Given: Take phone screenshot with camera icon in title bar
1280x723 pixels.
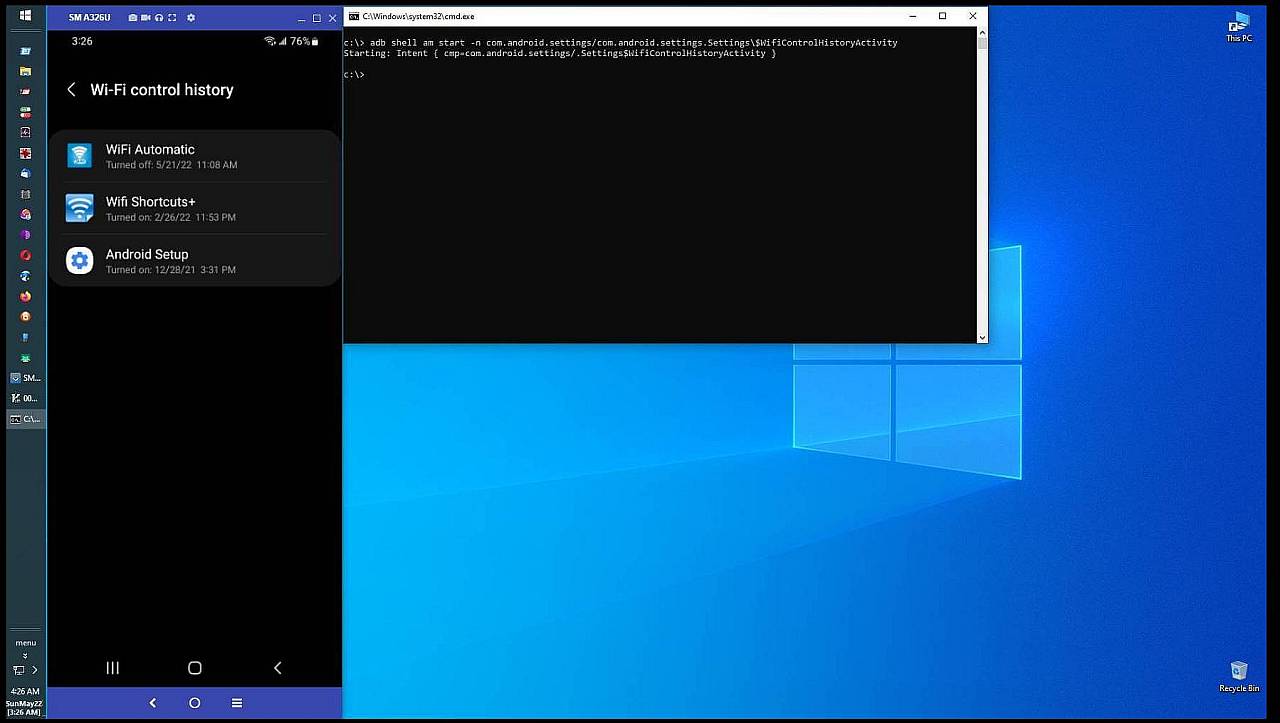Looking at the screenshot, I should pos(133,18).
